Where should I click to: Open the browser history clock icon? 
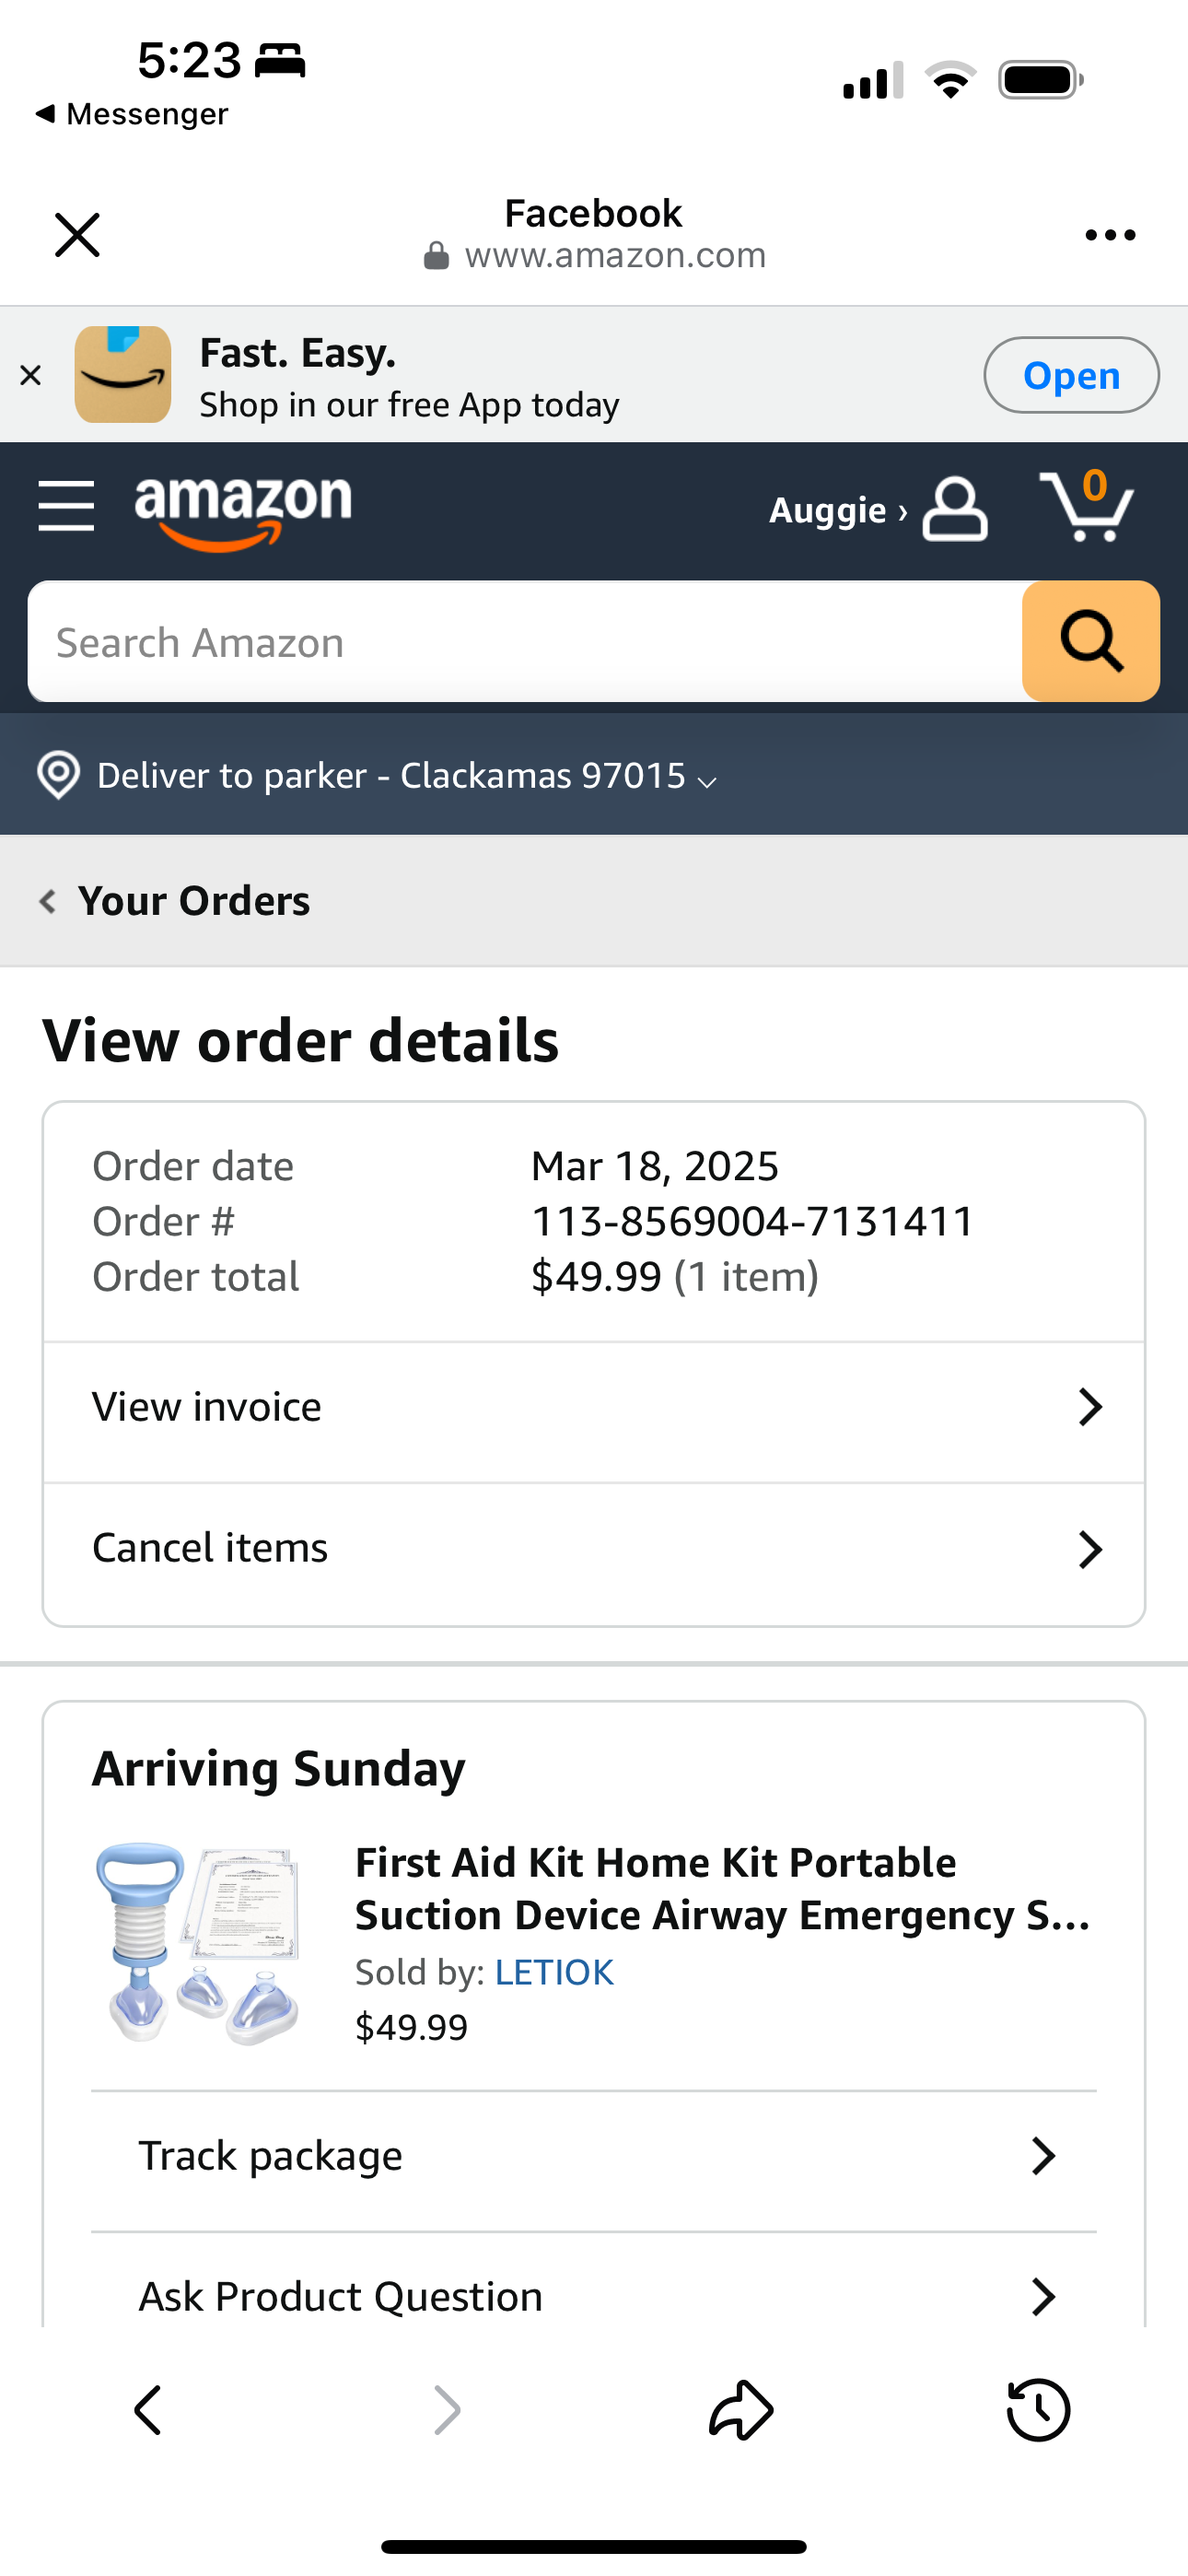tap(1038, 2410)
